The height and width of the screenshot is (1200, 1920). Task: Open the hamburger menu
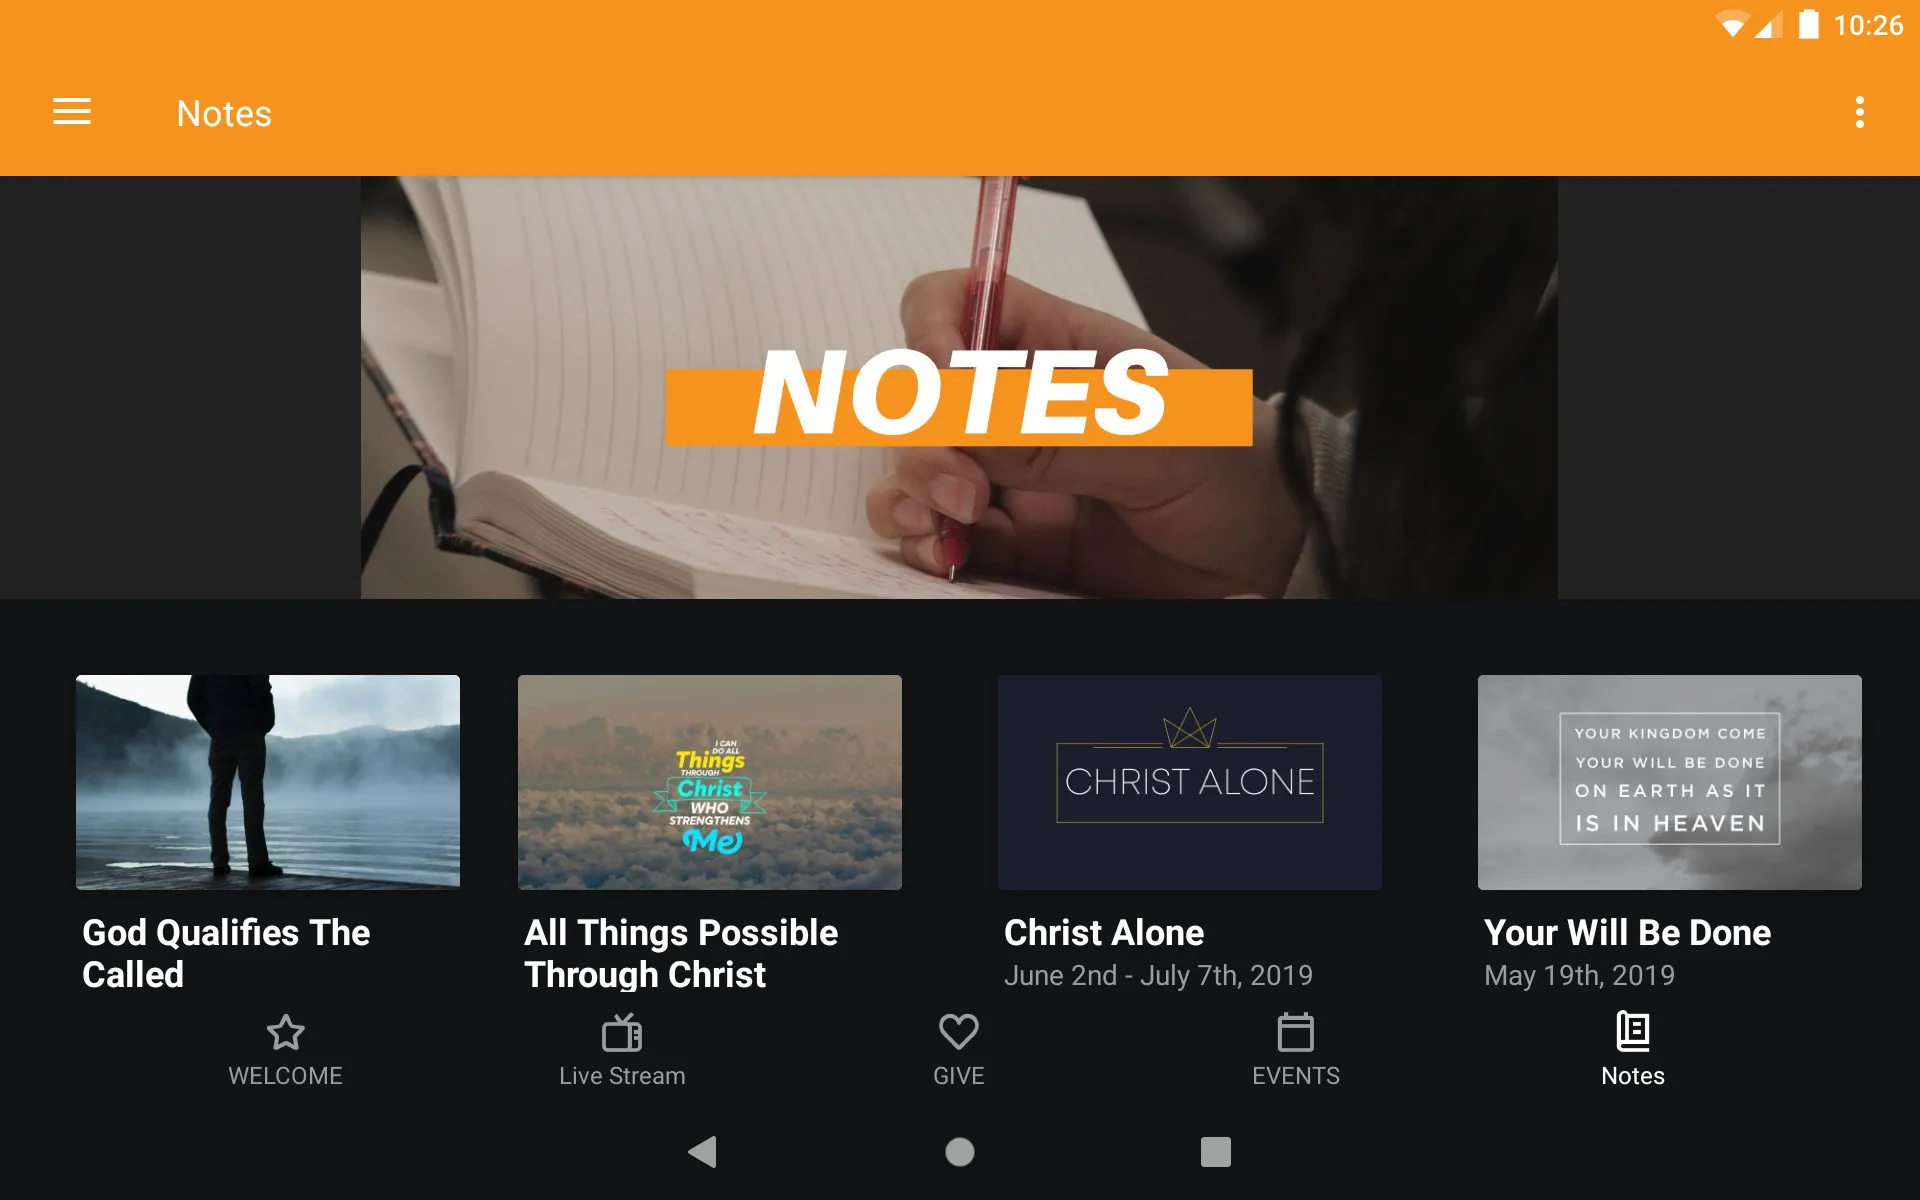[x=72, y=113]
